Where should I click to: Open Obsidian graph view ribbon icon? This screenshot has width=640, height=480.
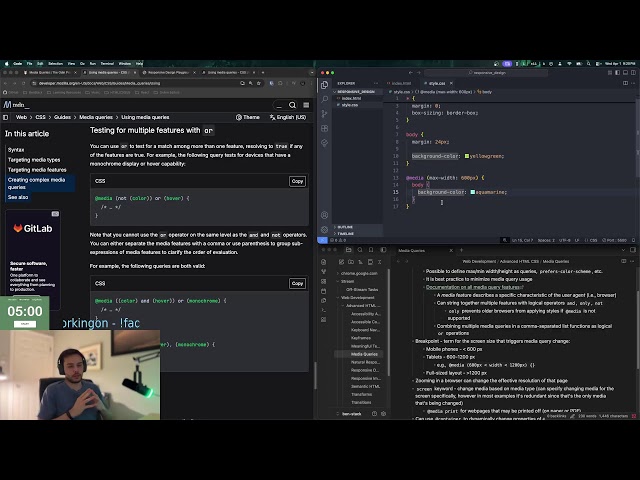pos(324,271)
